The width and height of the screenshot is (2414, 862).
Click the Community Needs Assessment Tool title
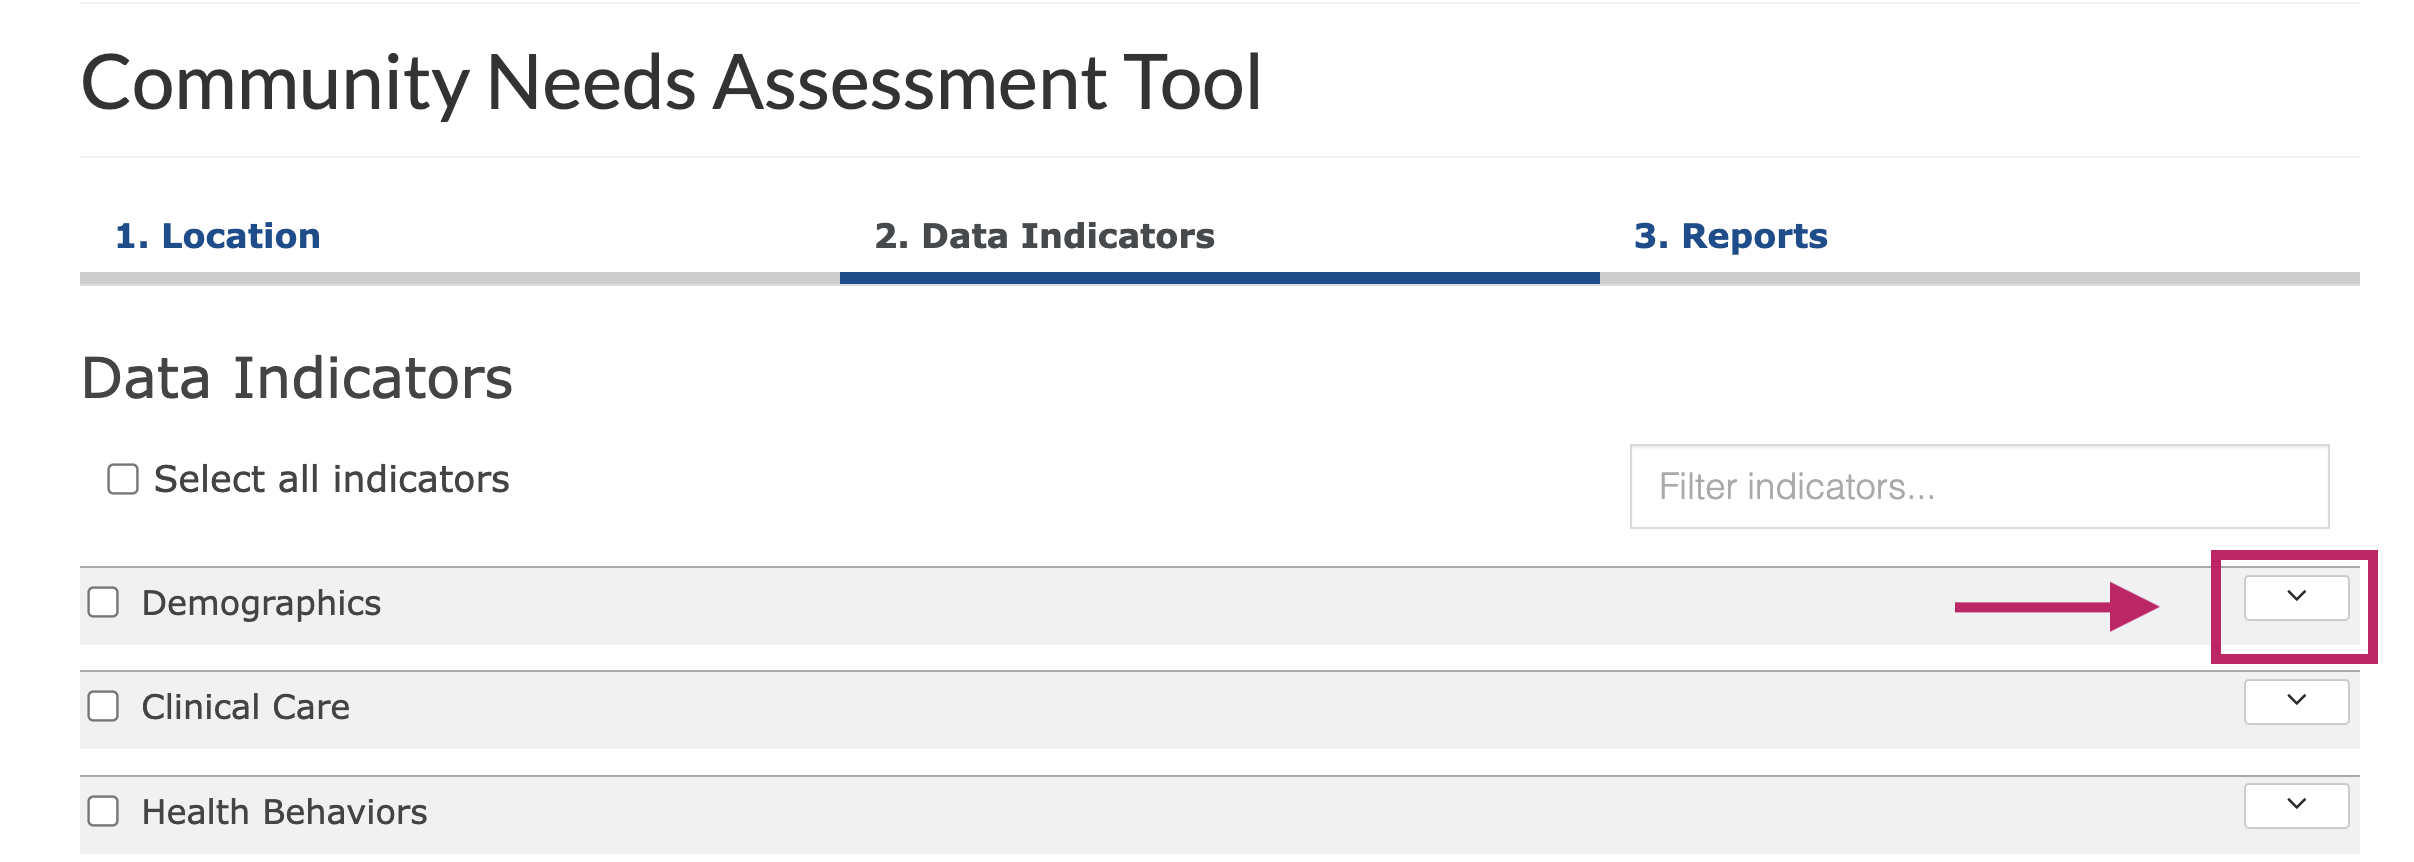click(671, 82)
